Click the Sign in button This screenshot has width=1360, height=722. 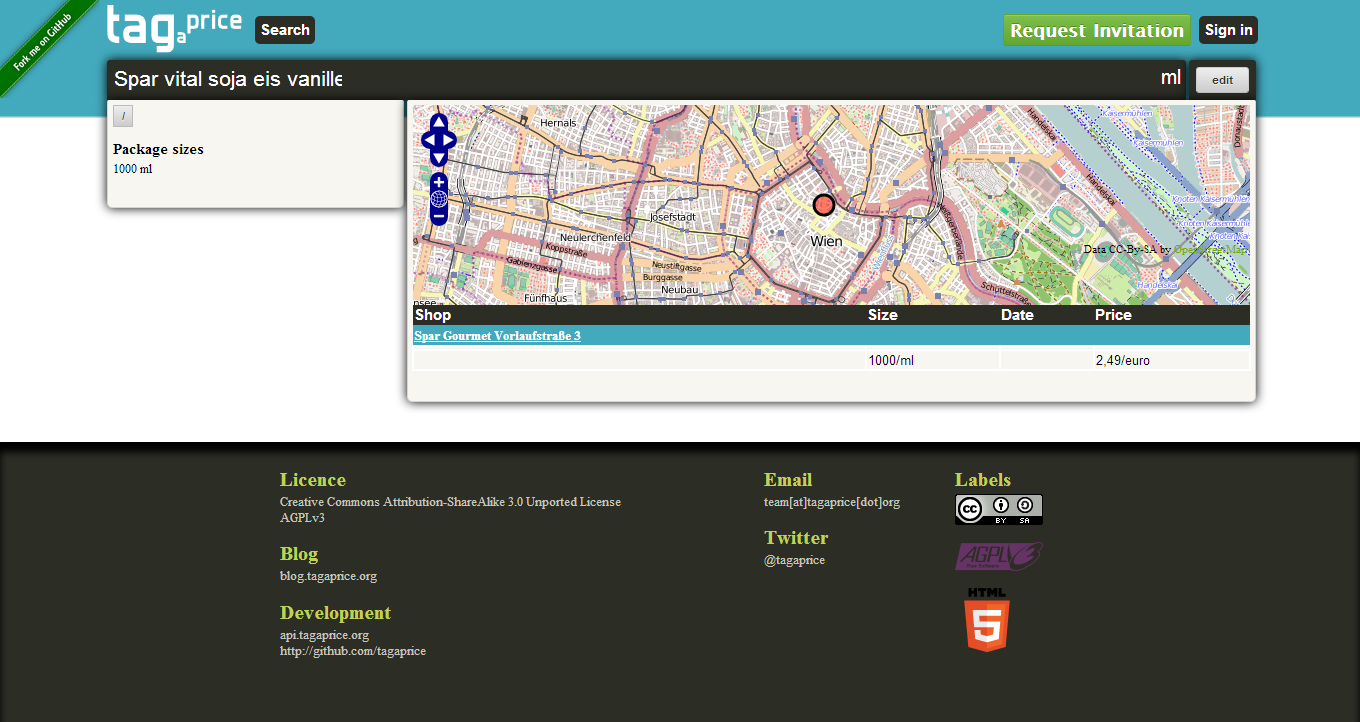pos(1228,30)
